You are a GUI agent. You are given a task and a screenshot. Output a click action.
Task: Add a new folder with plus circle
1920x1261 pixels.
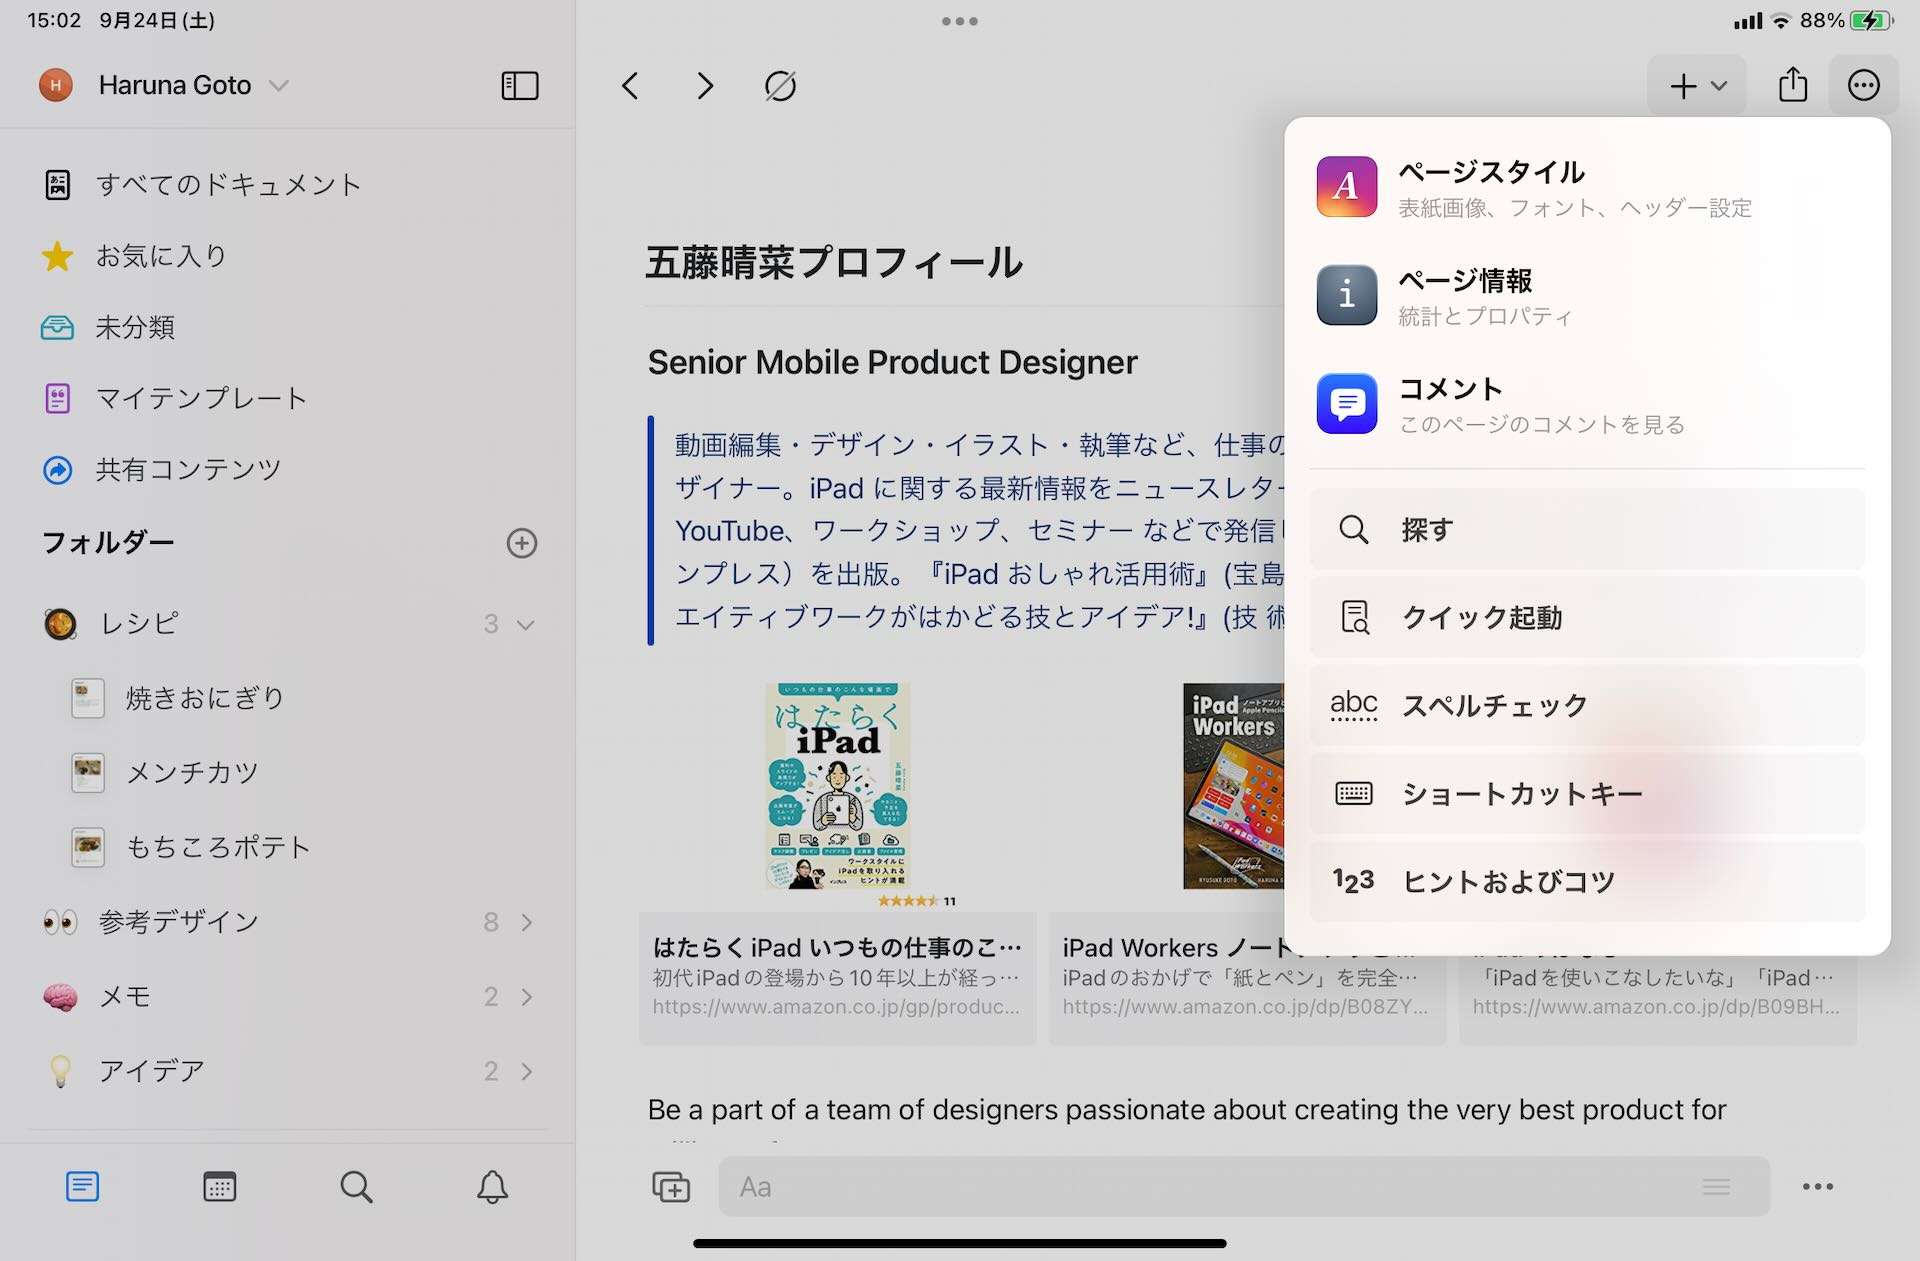[x=522, y=543]
